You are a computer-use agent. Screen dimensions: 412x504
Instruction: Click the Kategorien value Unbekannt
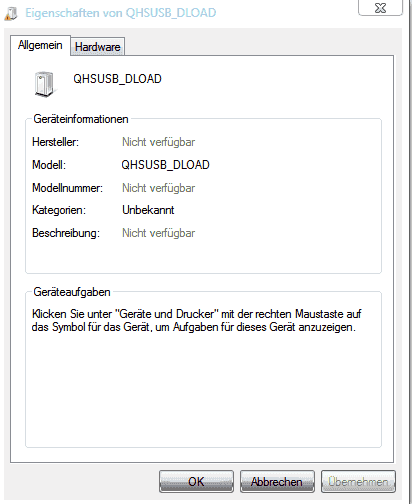(x=148, y=210)
